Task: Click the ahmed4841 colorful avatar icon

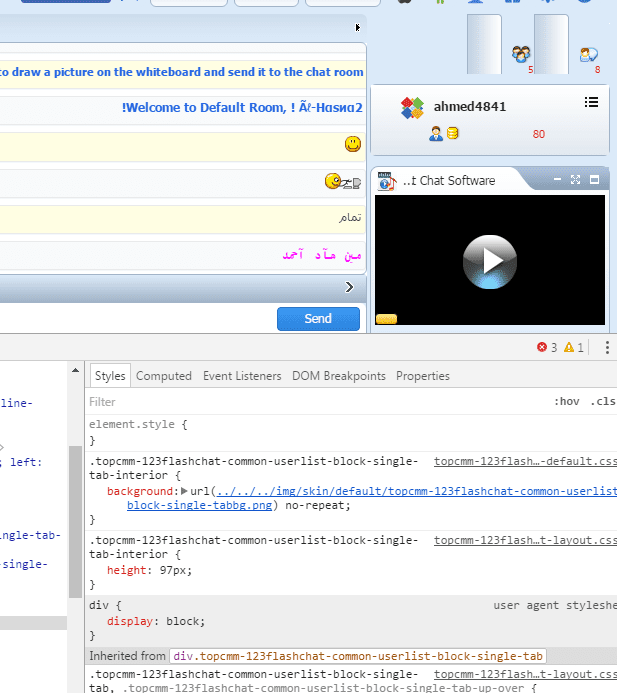Action: point(412,108)
